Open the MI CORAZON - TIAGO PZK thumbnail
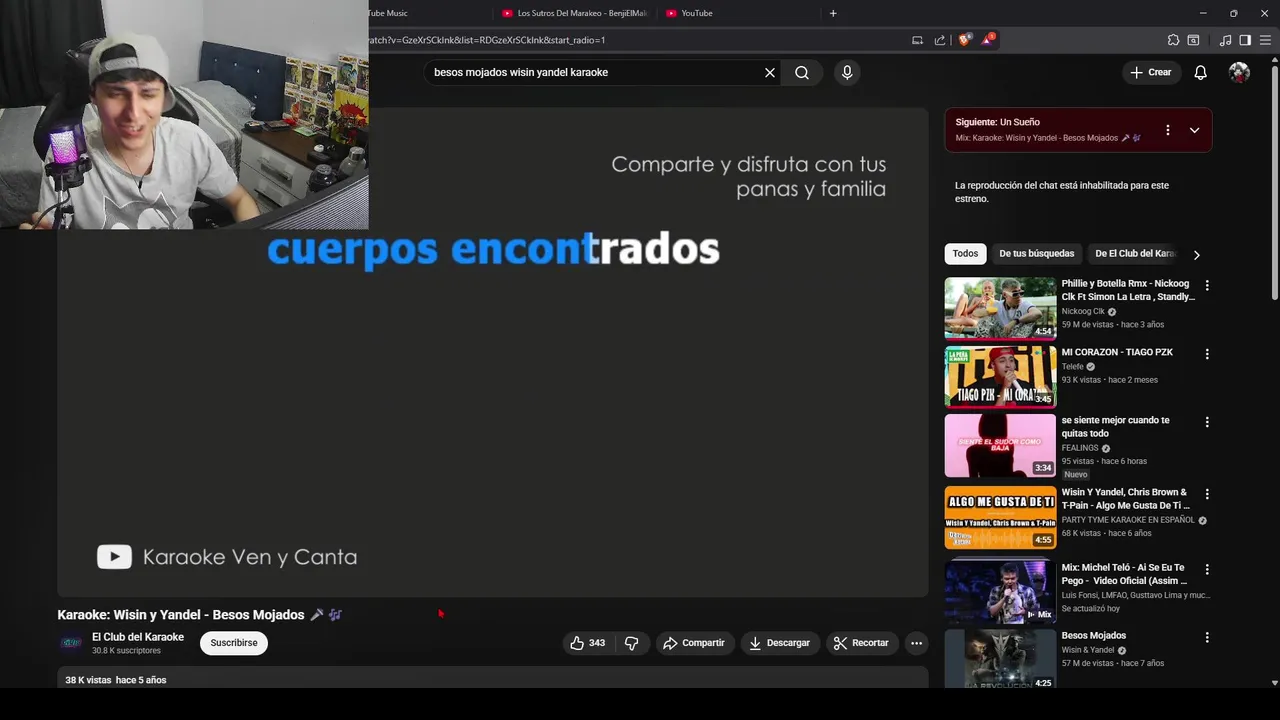The width and height of the screenshot is (1280, 720). coord(1000,377)
